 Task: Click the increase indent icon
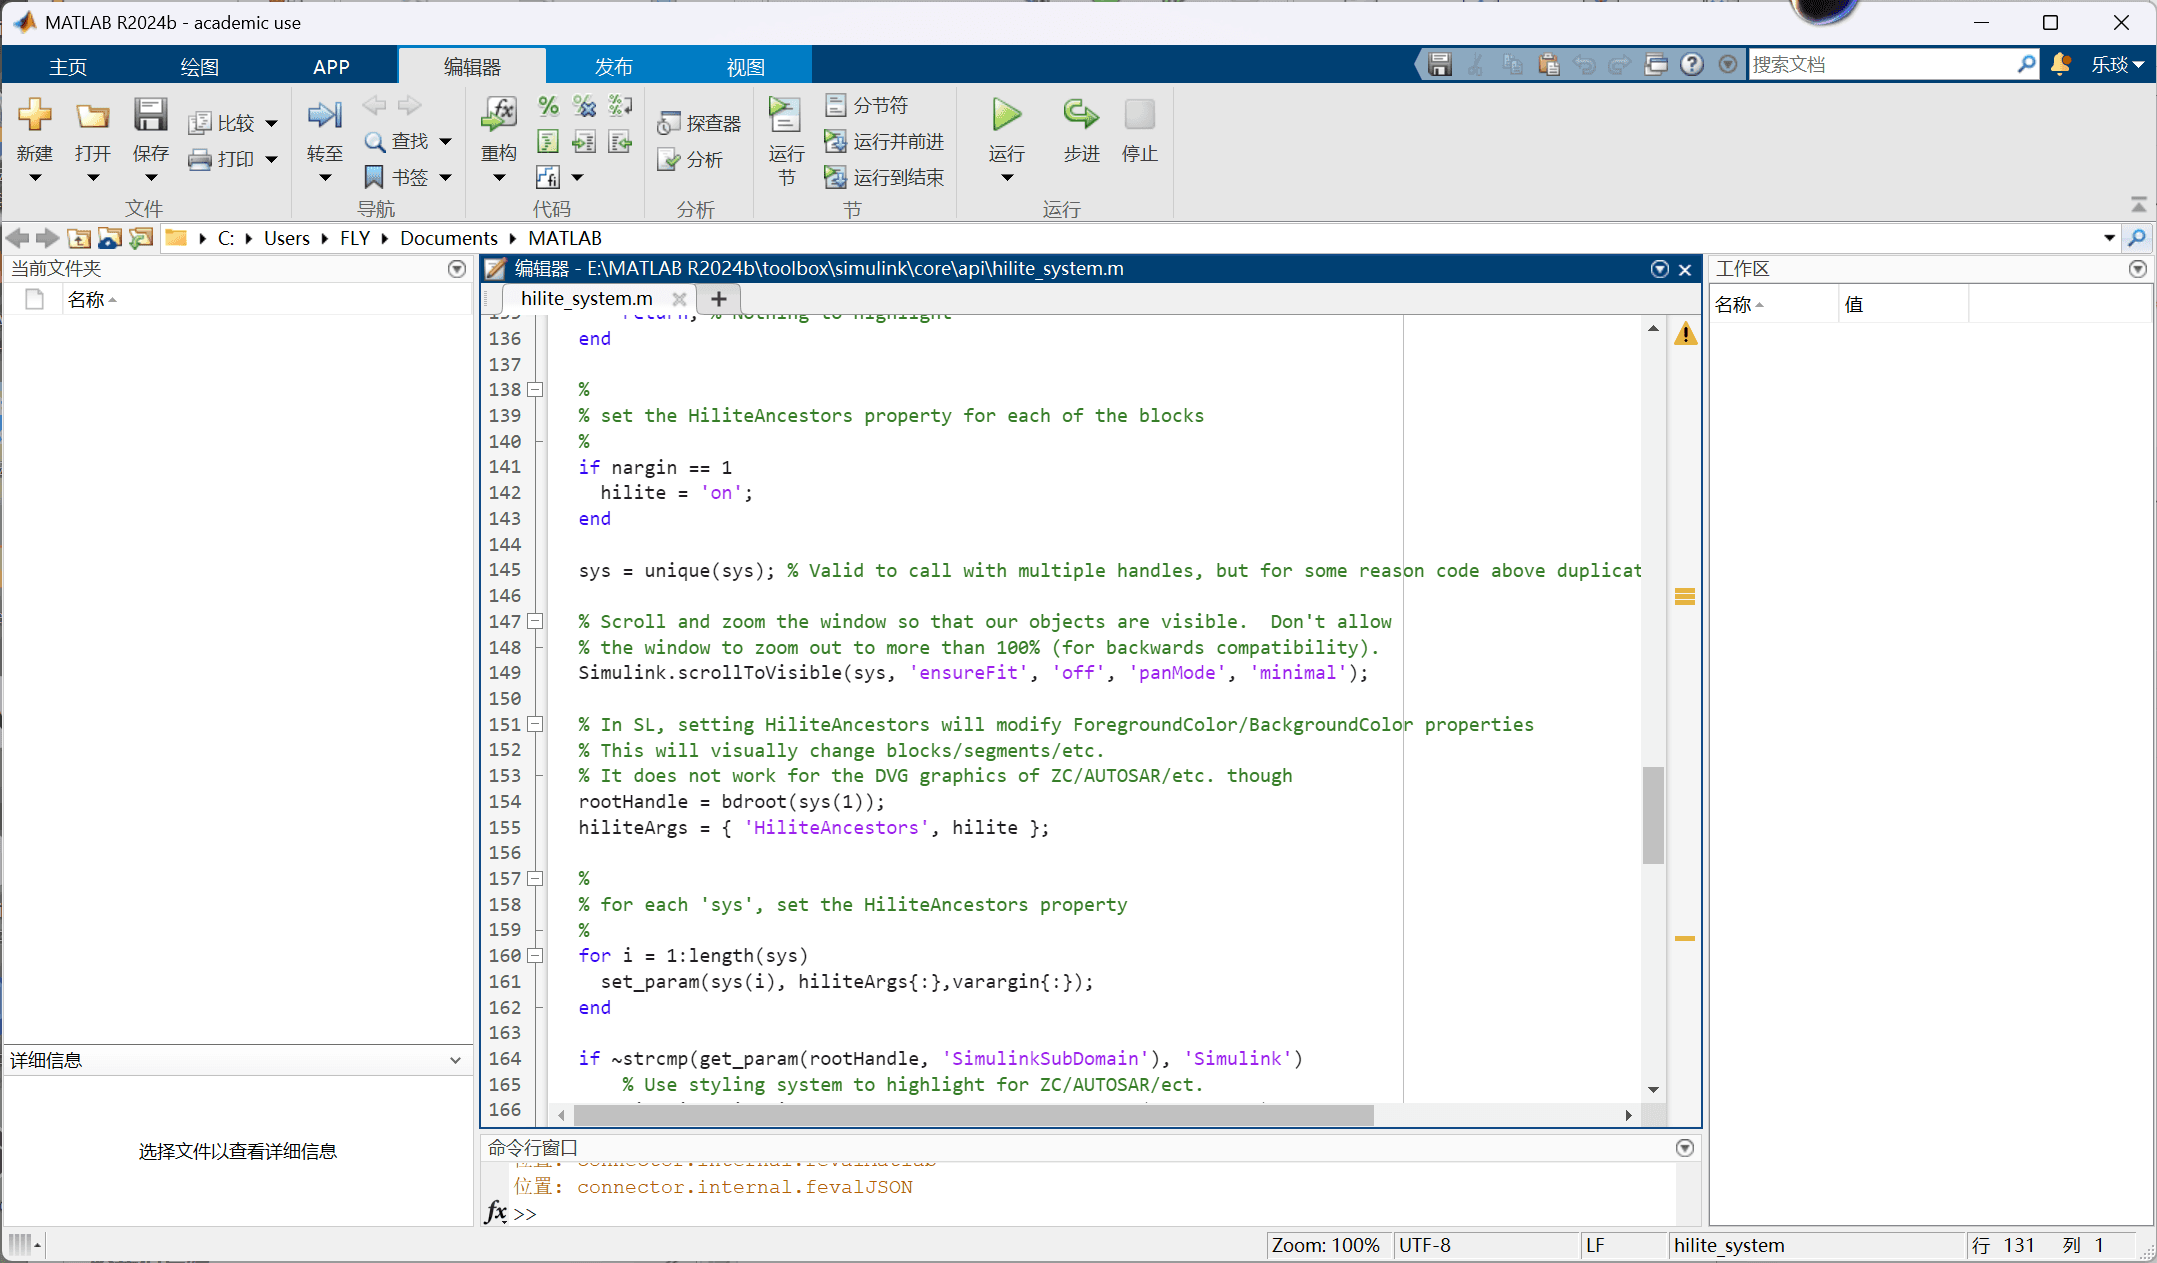585,142
